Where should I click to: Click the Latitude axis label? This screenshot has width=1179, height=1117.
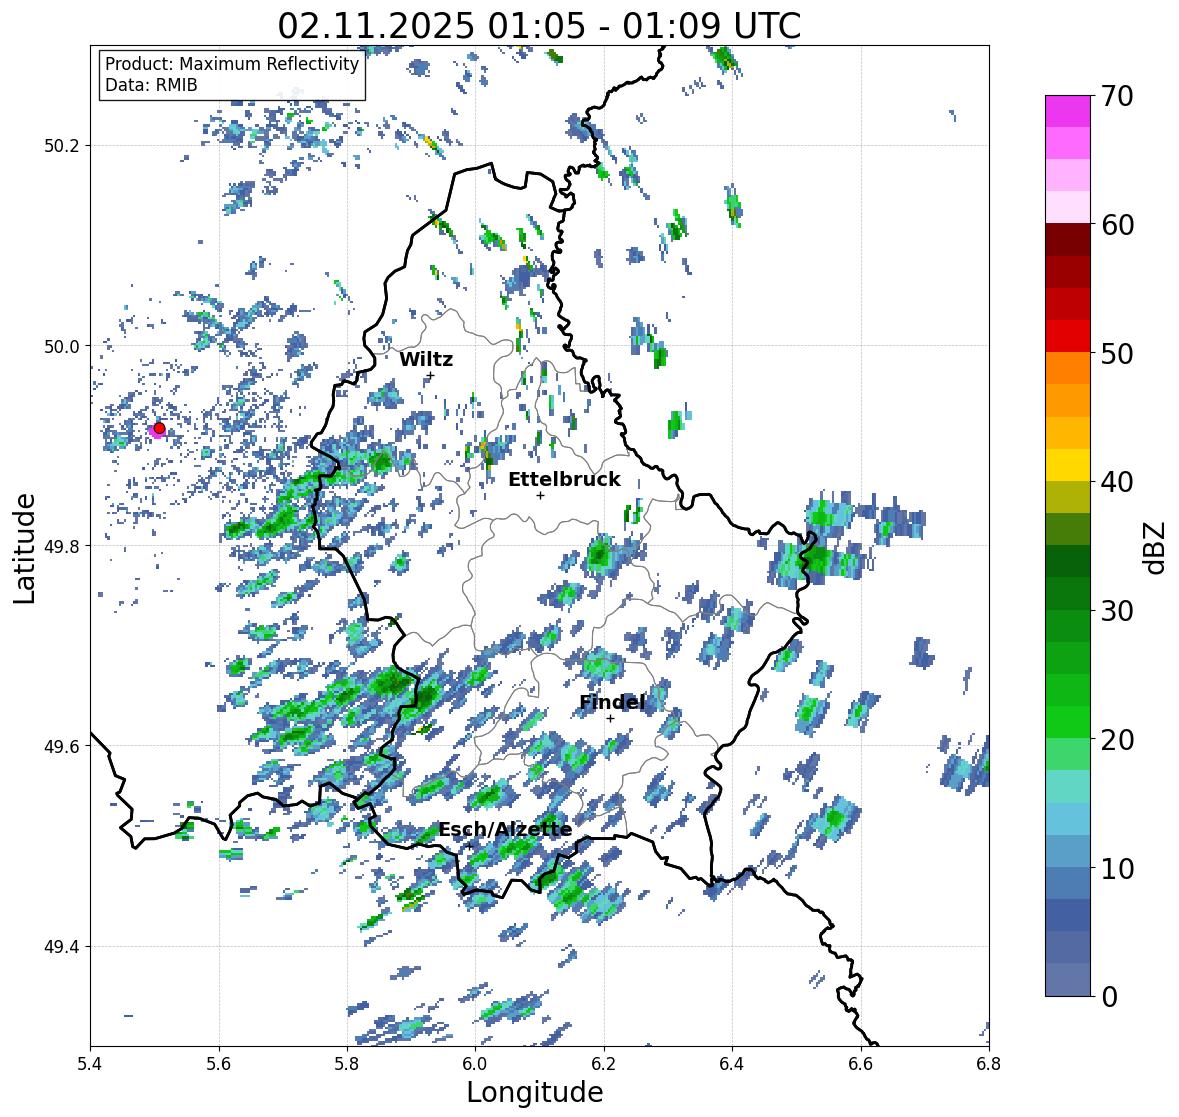(24, 548)
